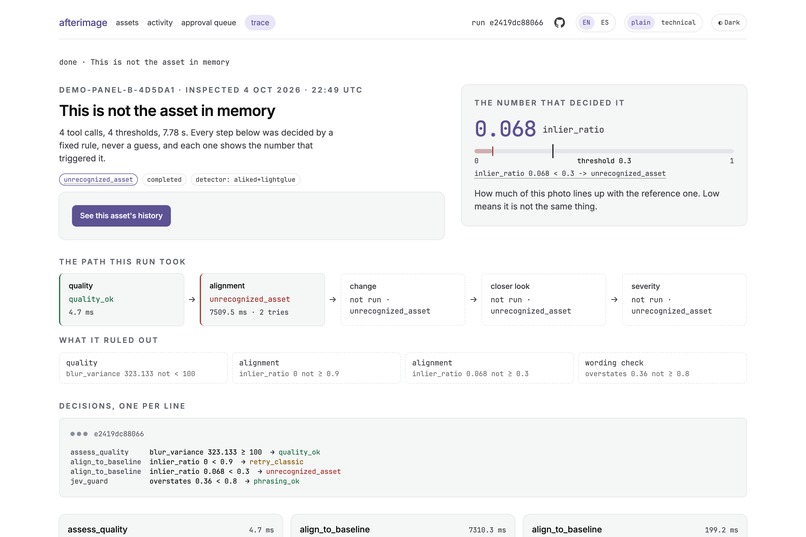Click See this asset's history button
Viewport: 806px width, 537px height.
click(x=121, y=216)
